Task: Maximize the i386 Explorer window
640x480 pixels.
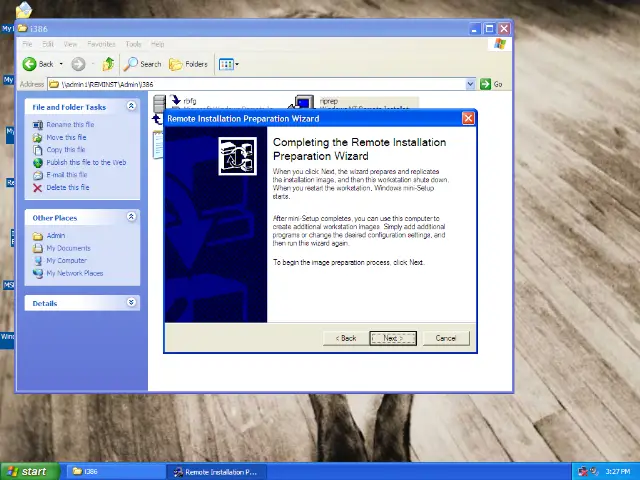Action: (x=489, y=29)
